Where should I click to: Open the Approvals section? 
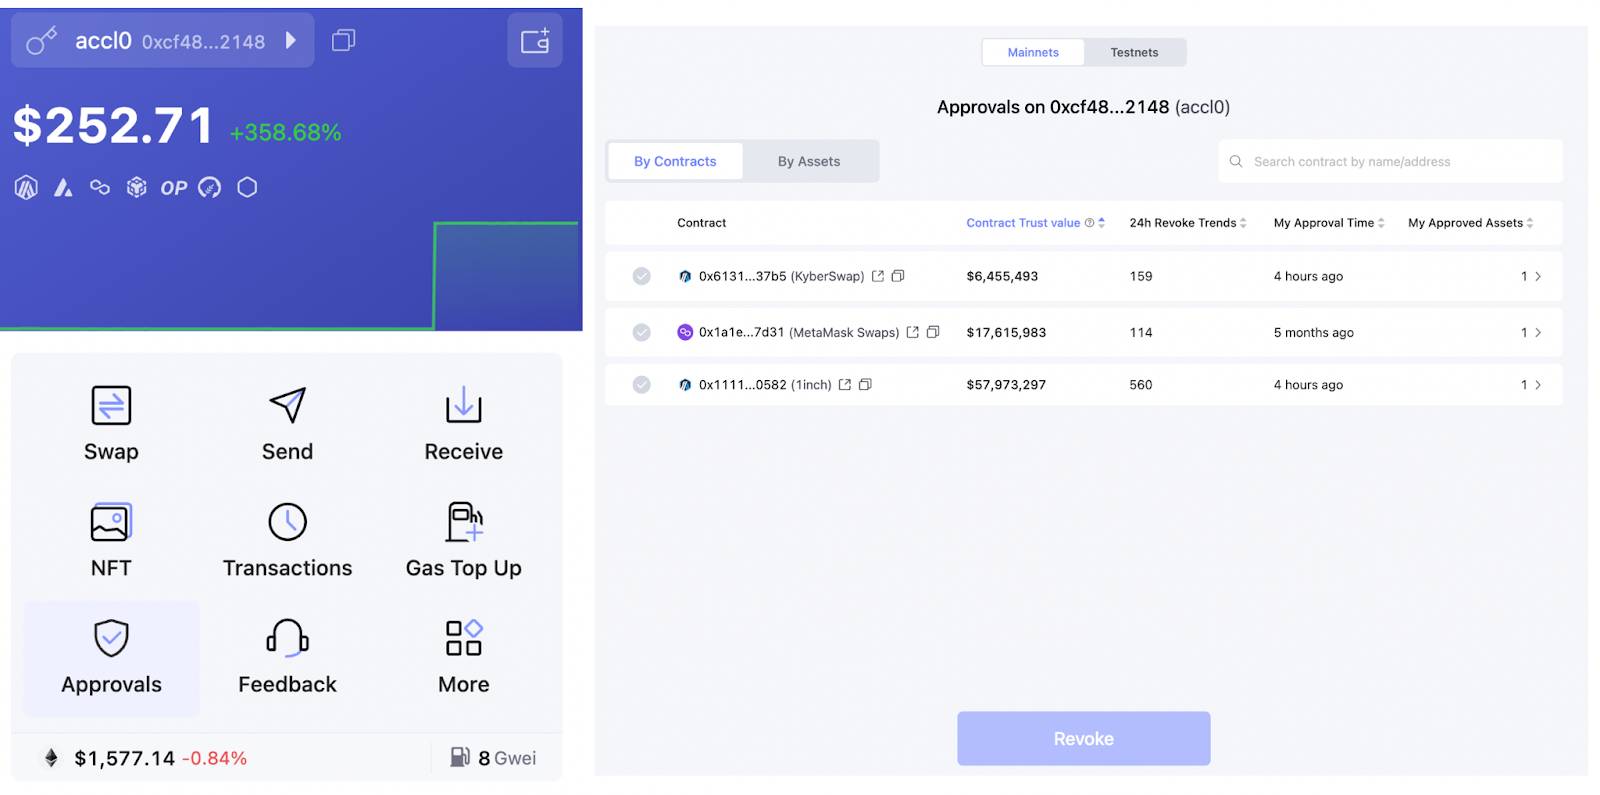(111, 657)
